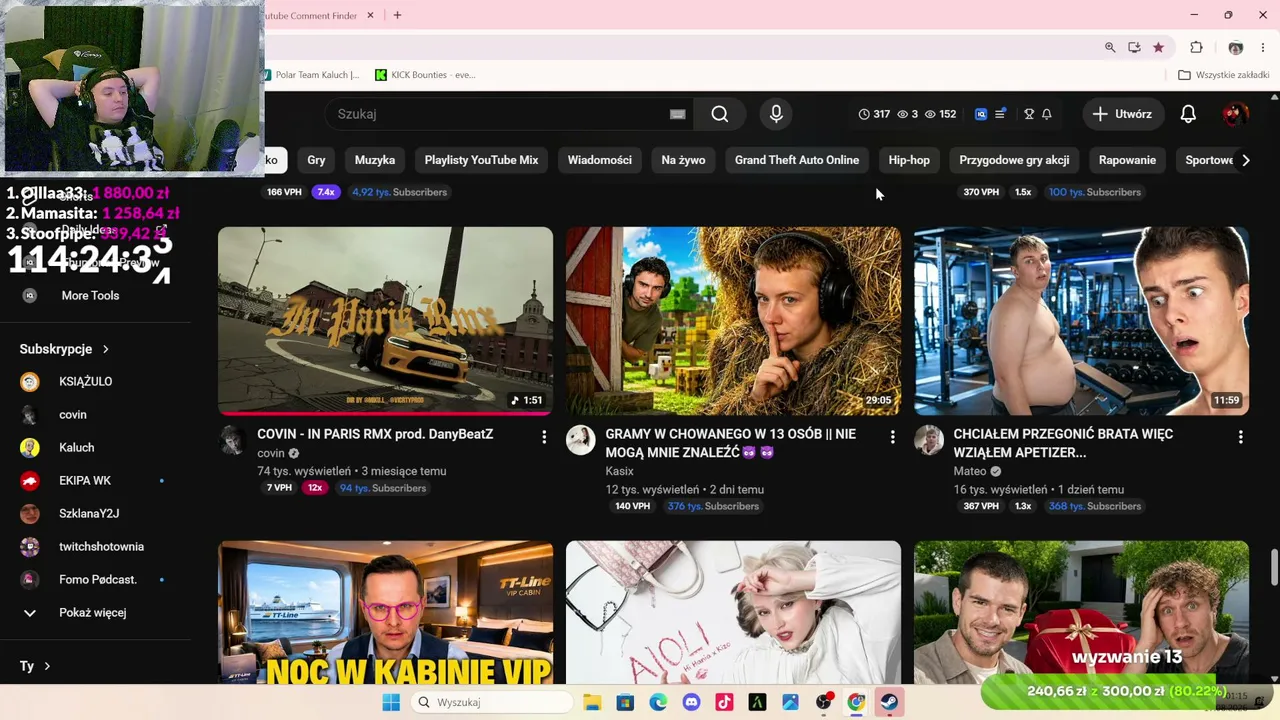
Task: Open the Chrome profile avatar
Action: click(x=1235, y=47)
